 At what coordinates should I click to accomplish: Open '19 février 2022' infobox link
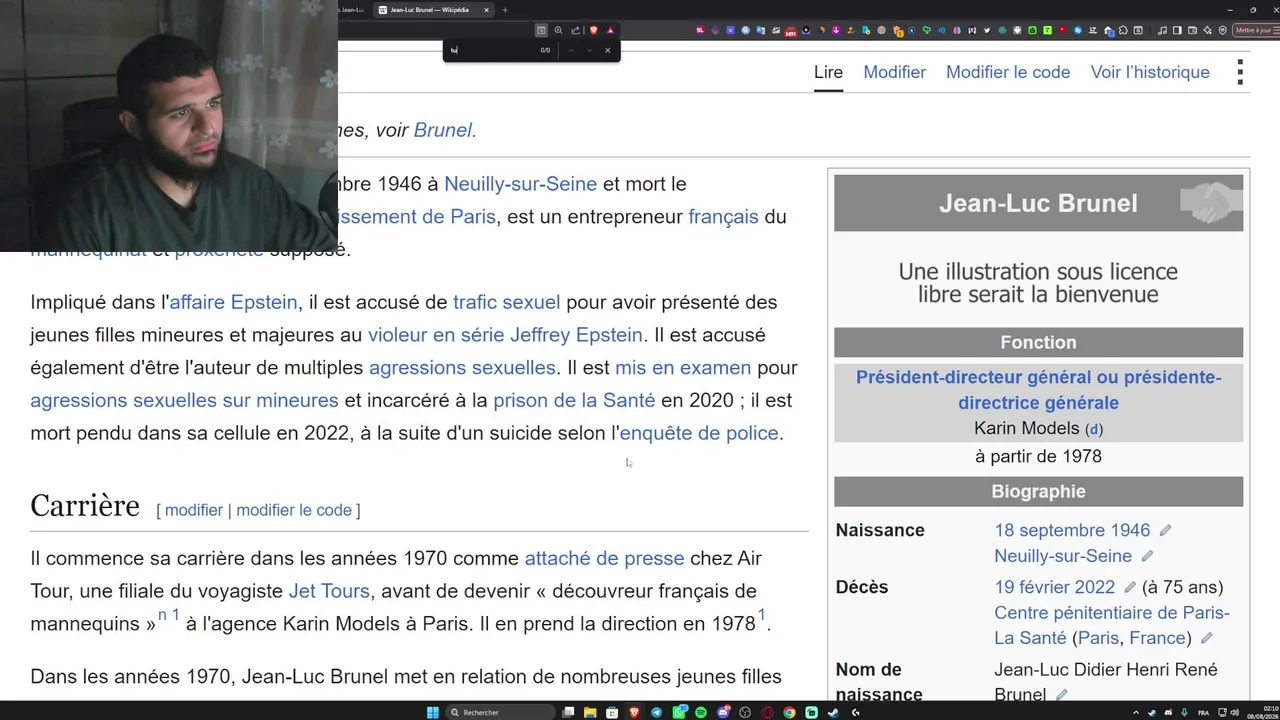pos(1054,587)
